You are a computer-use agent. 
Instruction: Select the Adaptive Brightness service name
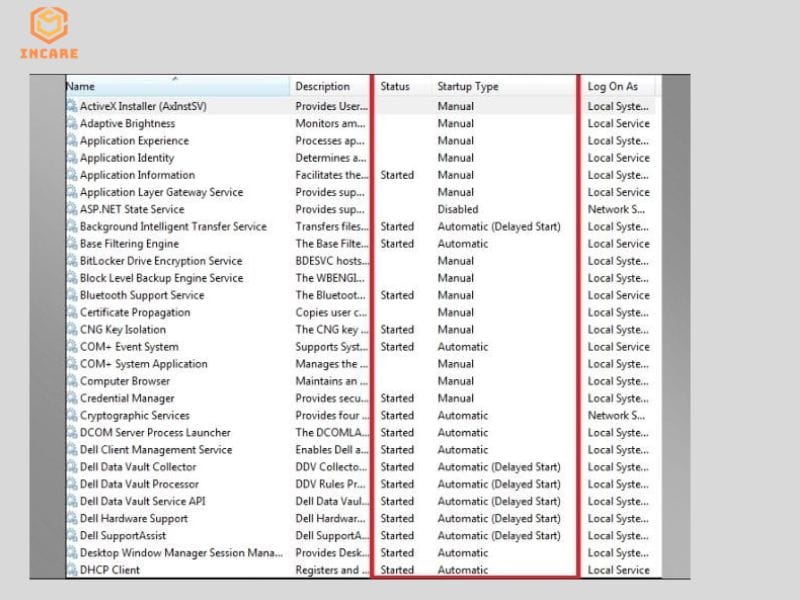(x=127, y=123)
